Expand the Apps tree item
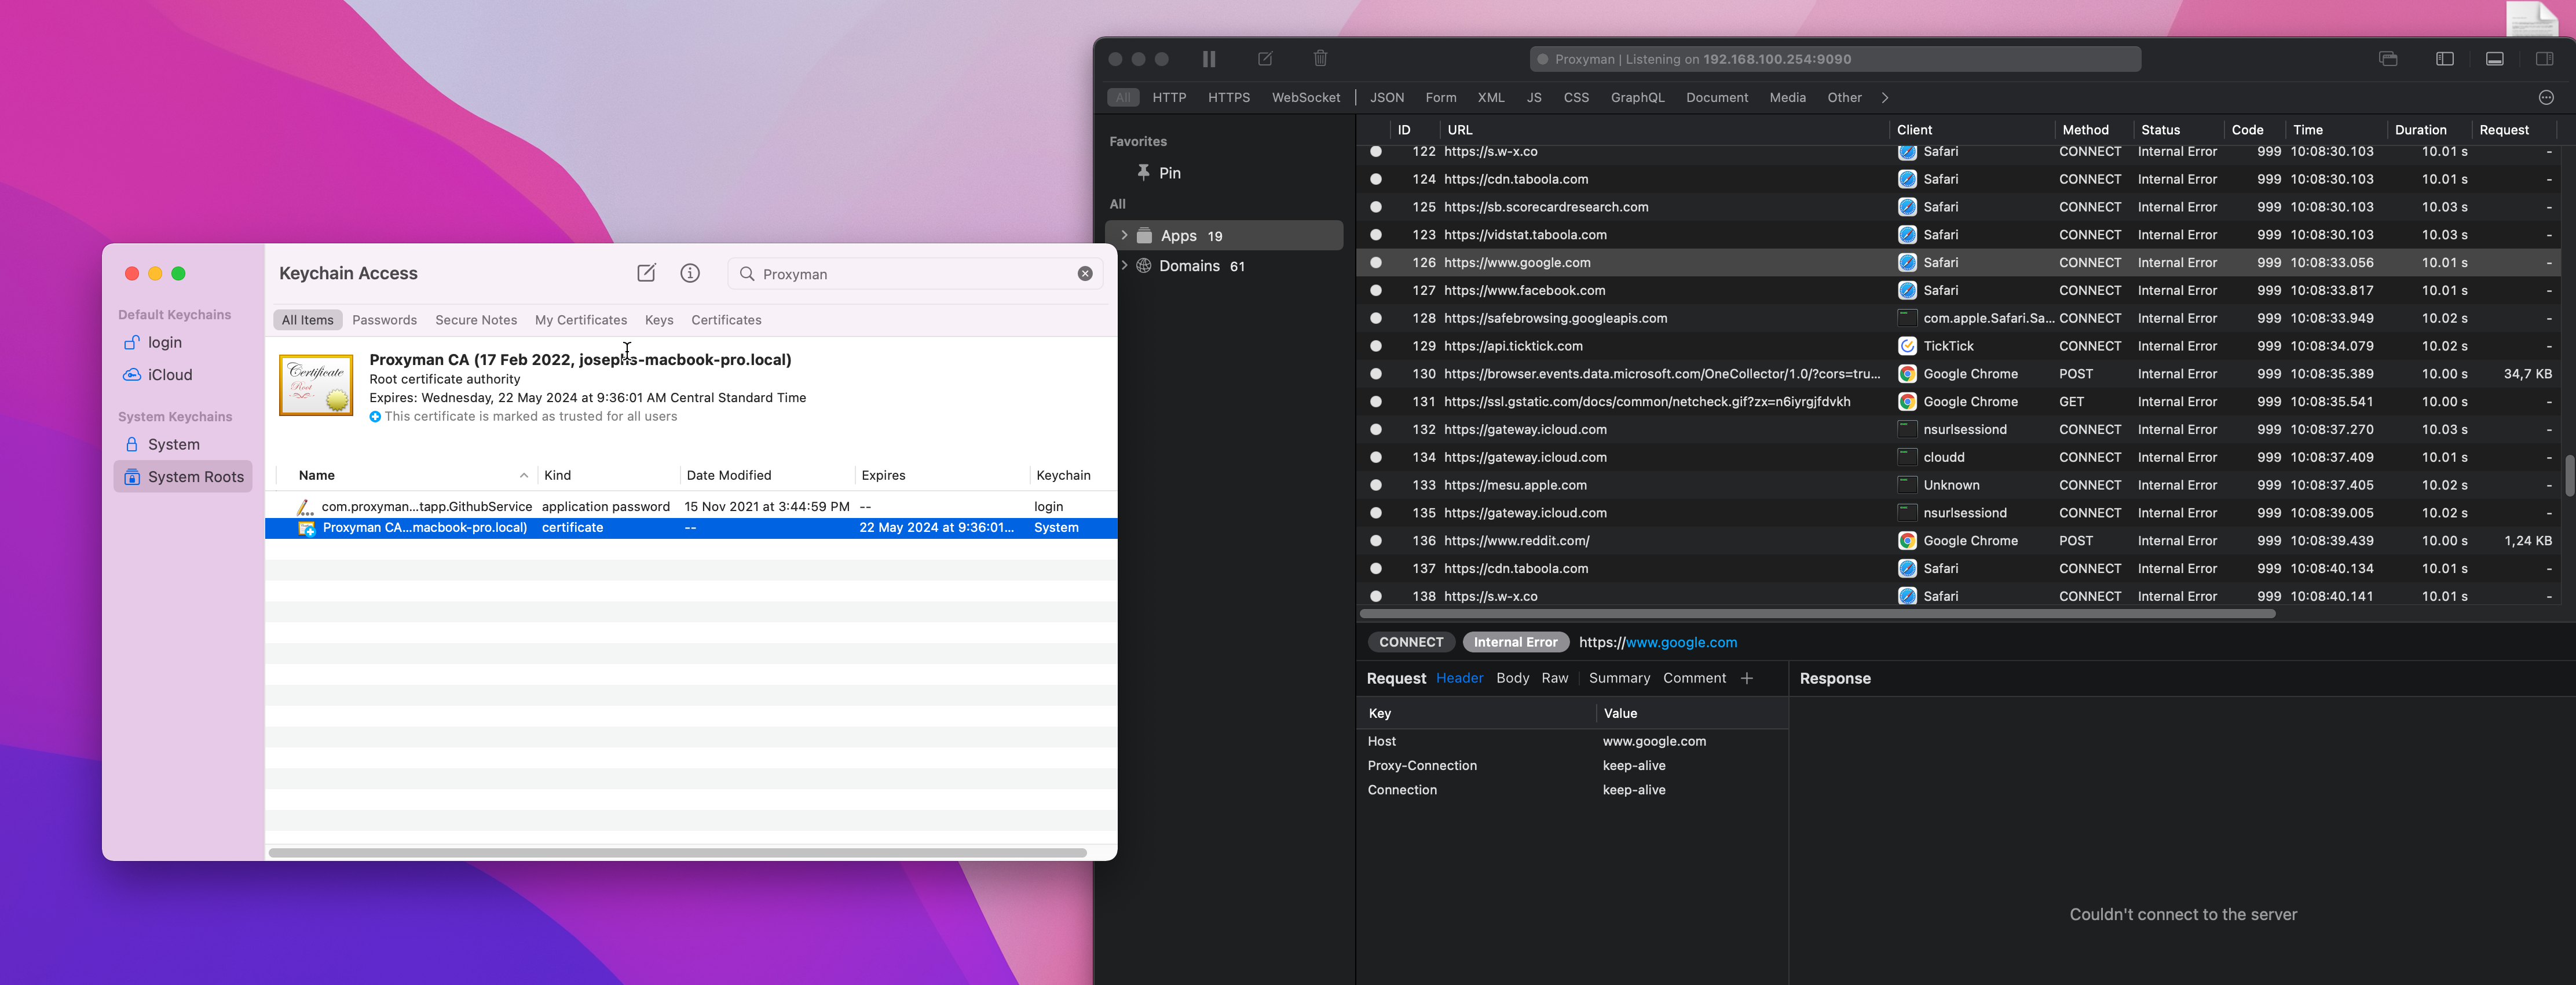This screenshot has height=985, width=2576. (x=1124, y=236)
